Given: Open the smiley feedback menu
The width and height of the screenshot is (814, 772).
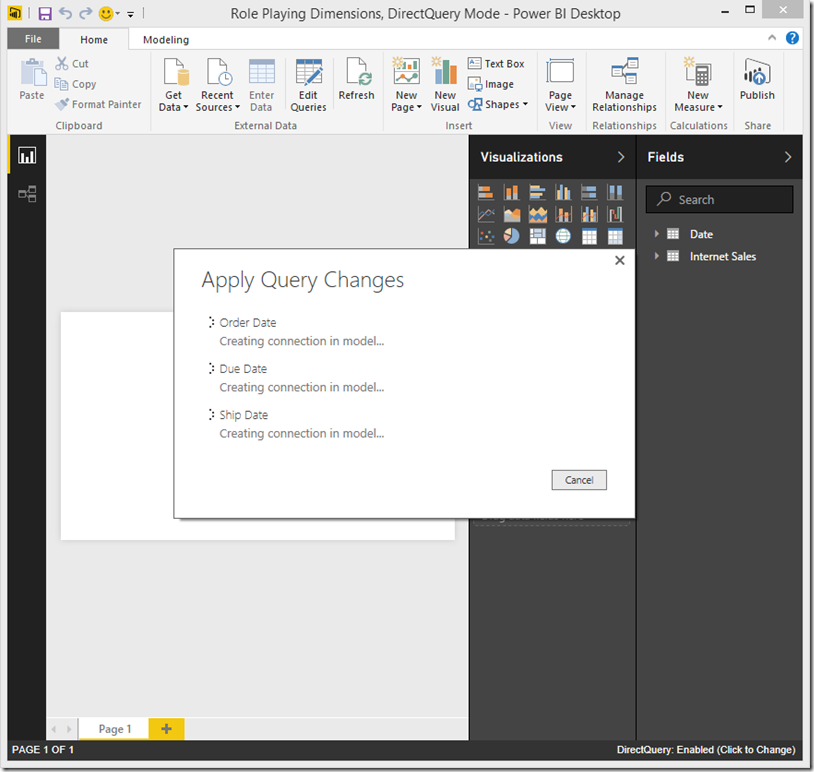Looking at the screenshot, I should [109, 13].
